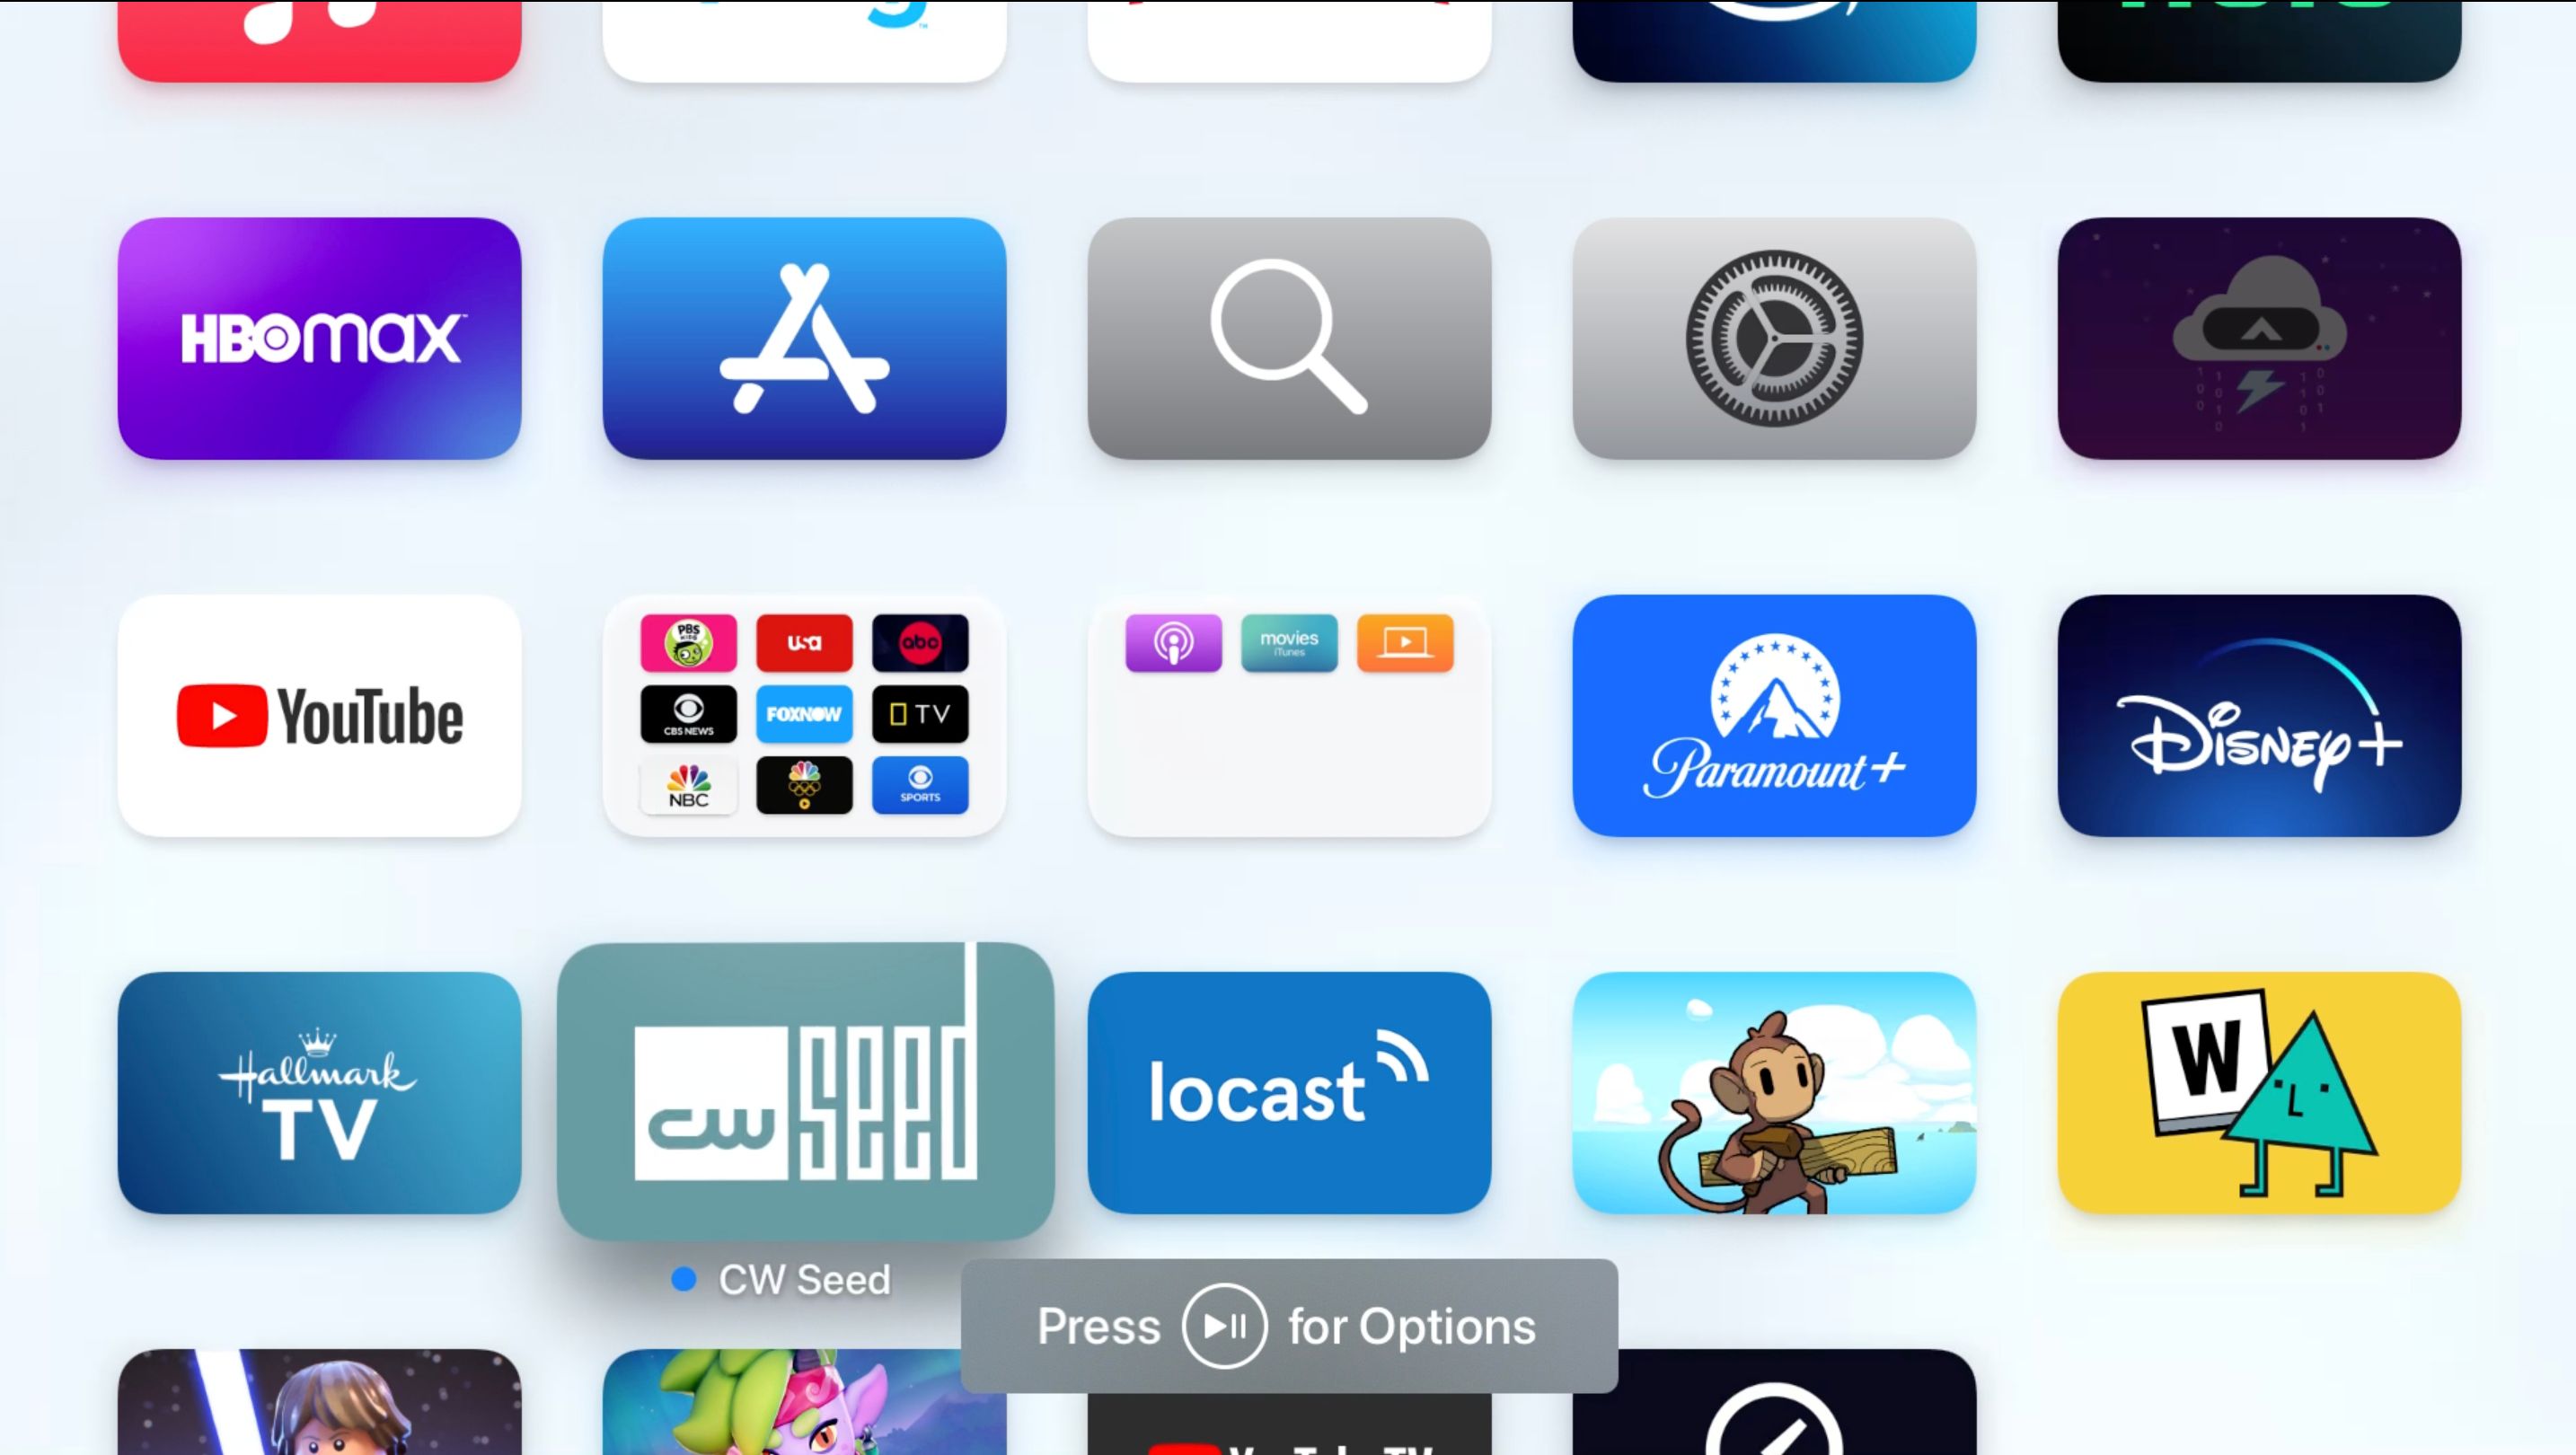Open the App Store
The image size is (2576, 1455).
click(x=803, y=338)
